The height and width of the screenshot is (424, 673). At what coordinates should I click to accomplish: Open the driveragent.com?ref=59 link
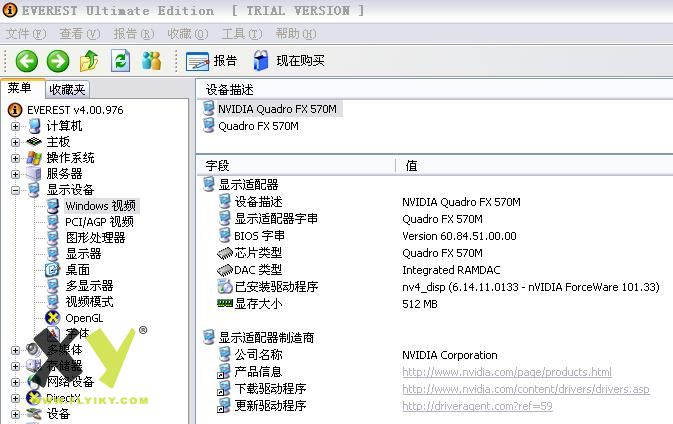tap(477, 406)
